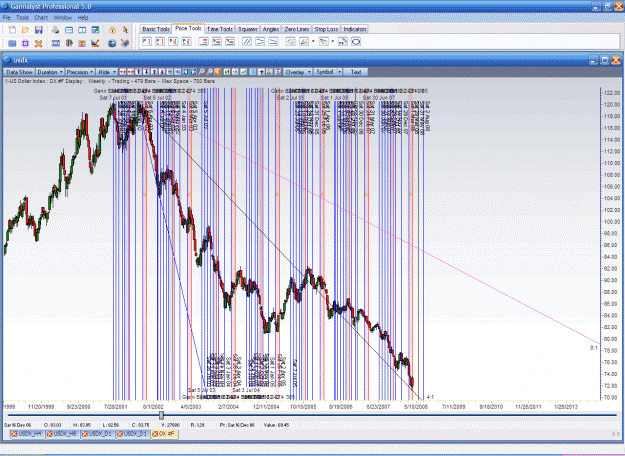Print the chart using the printer icon
Image resolution: width=625 pixels, height=456 pixels.
click(x=55, y=30)
